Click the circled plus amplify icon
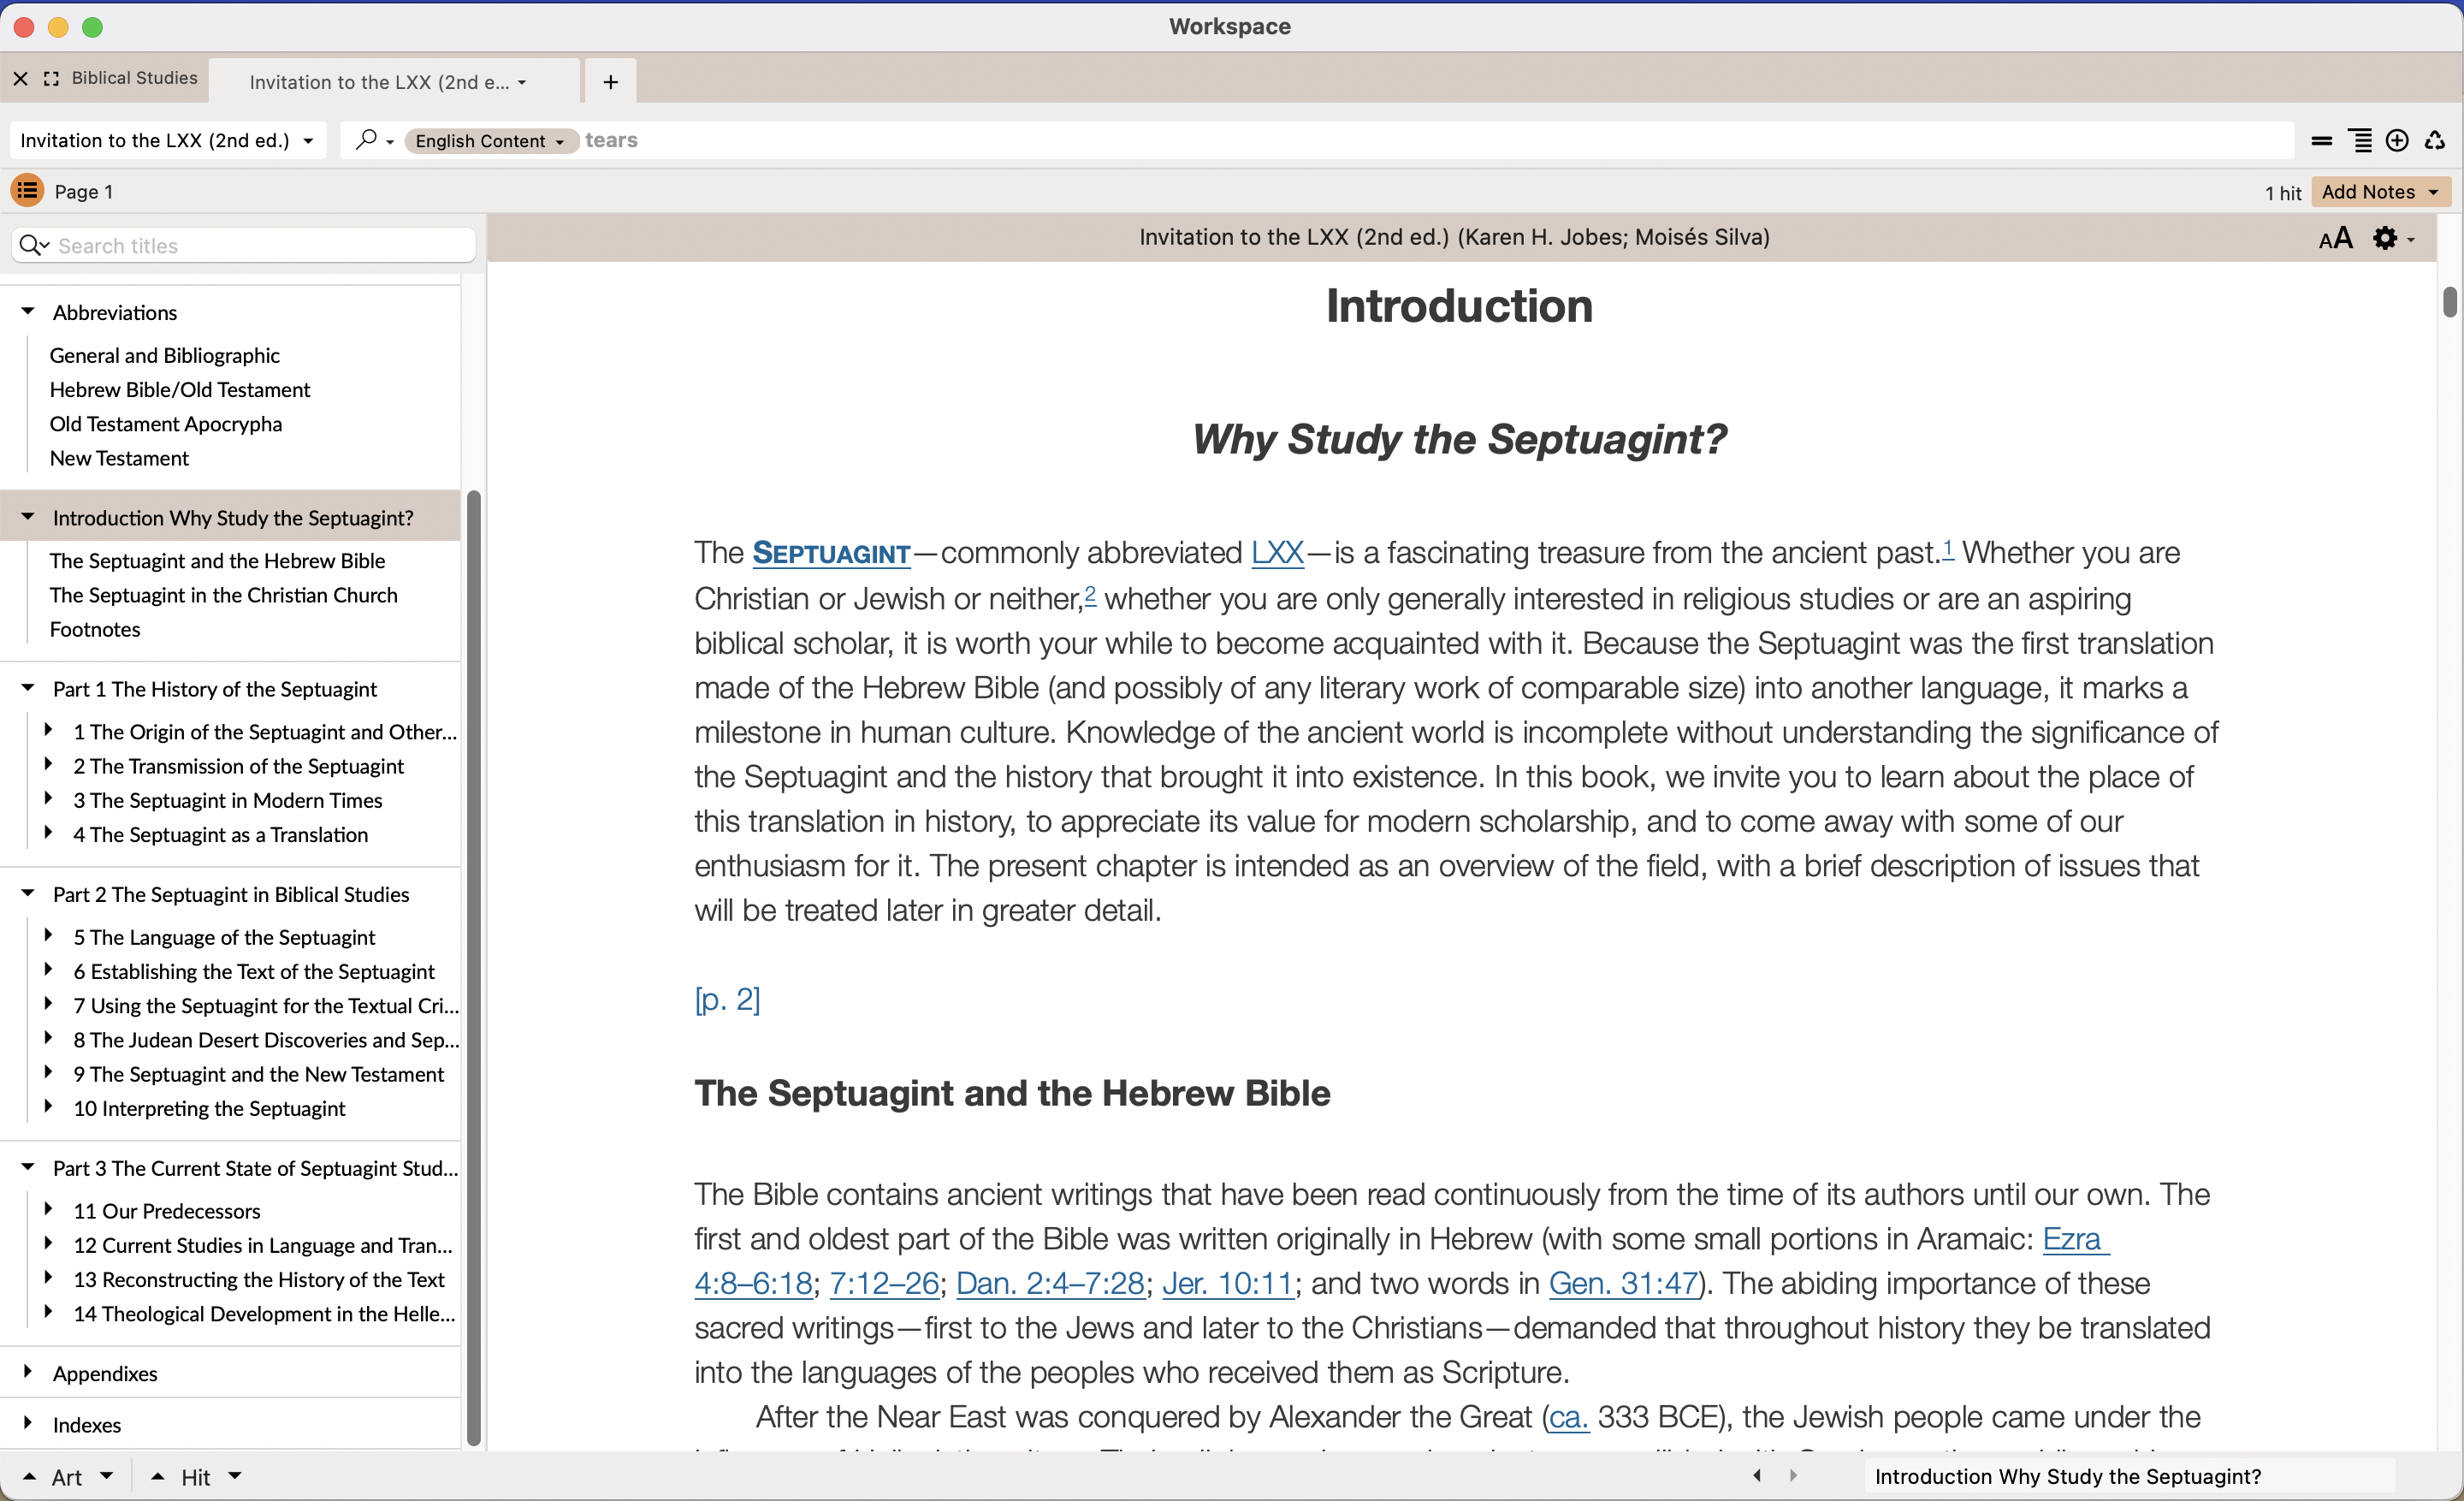This screenshot has width=2464, height=1501. pyautogui.click(x=2397, y=141)
